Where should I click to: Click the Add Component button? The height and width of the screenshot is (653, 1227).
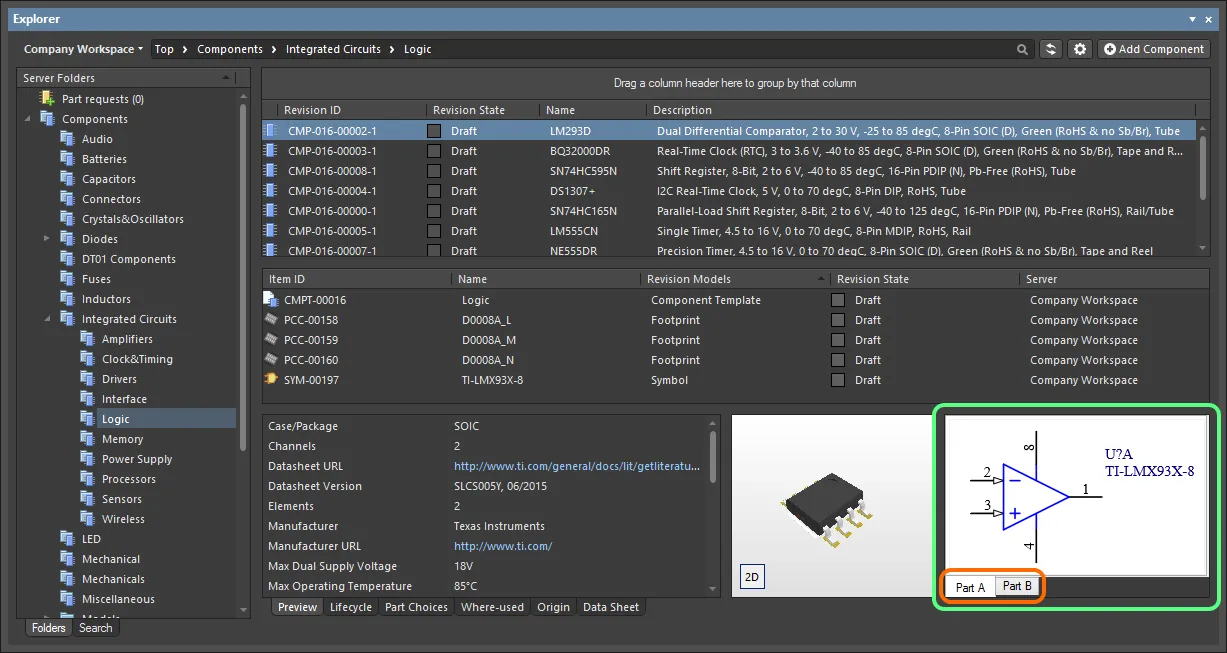[1153, 49]
